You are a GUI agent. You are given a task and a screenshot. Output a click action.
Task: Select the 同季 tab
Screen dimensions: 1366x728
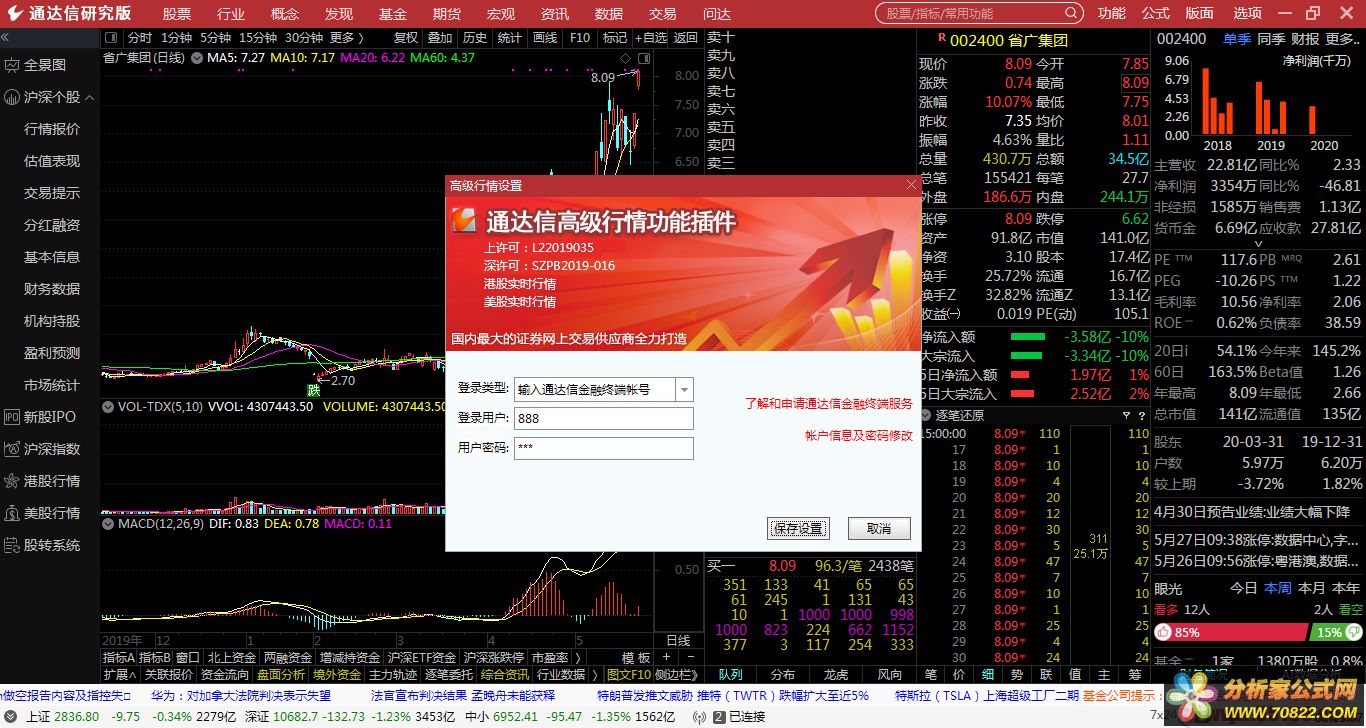pos(1271,39)
